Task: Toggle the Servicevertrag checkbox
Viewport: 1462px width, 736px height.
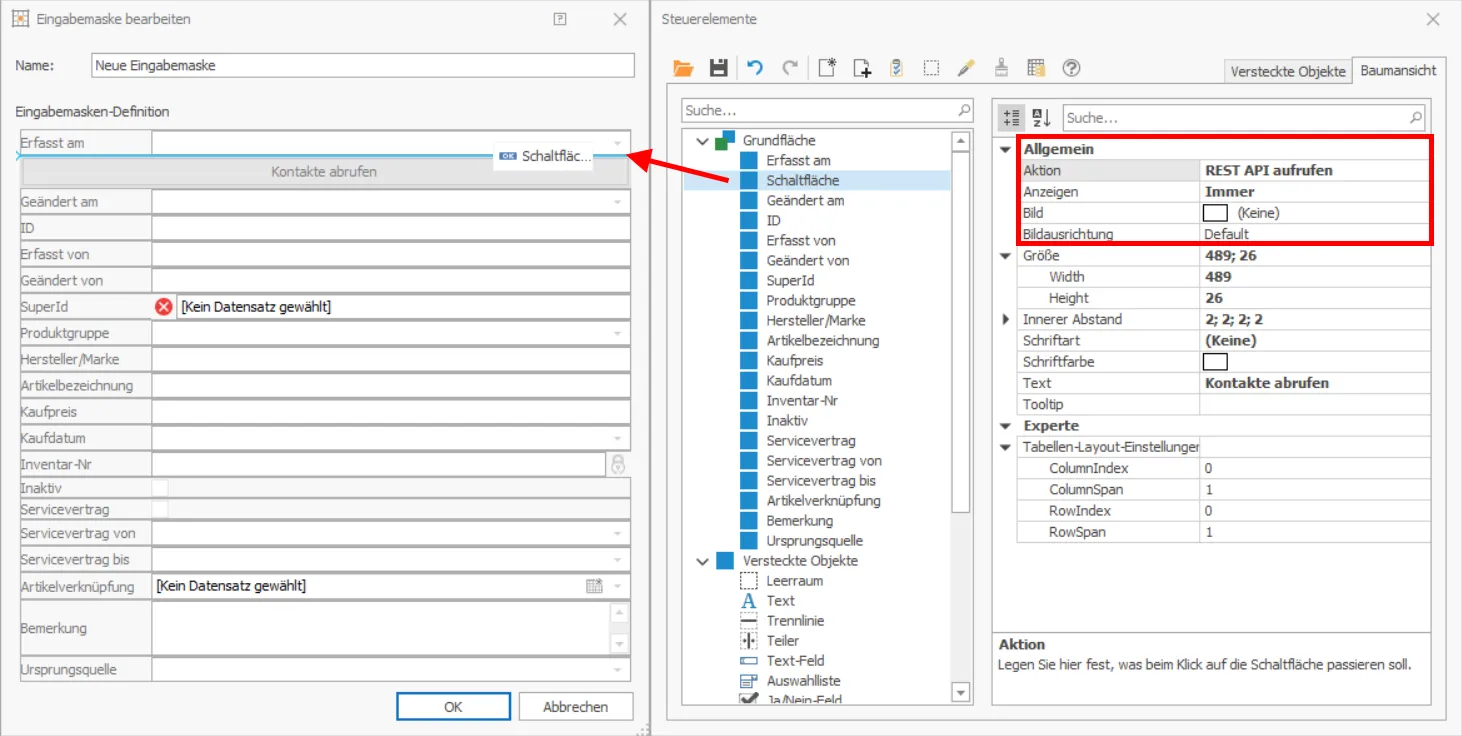Action: click(x=160, y=510)
